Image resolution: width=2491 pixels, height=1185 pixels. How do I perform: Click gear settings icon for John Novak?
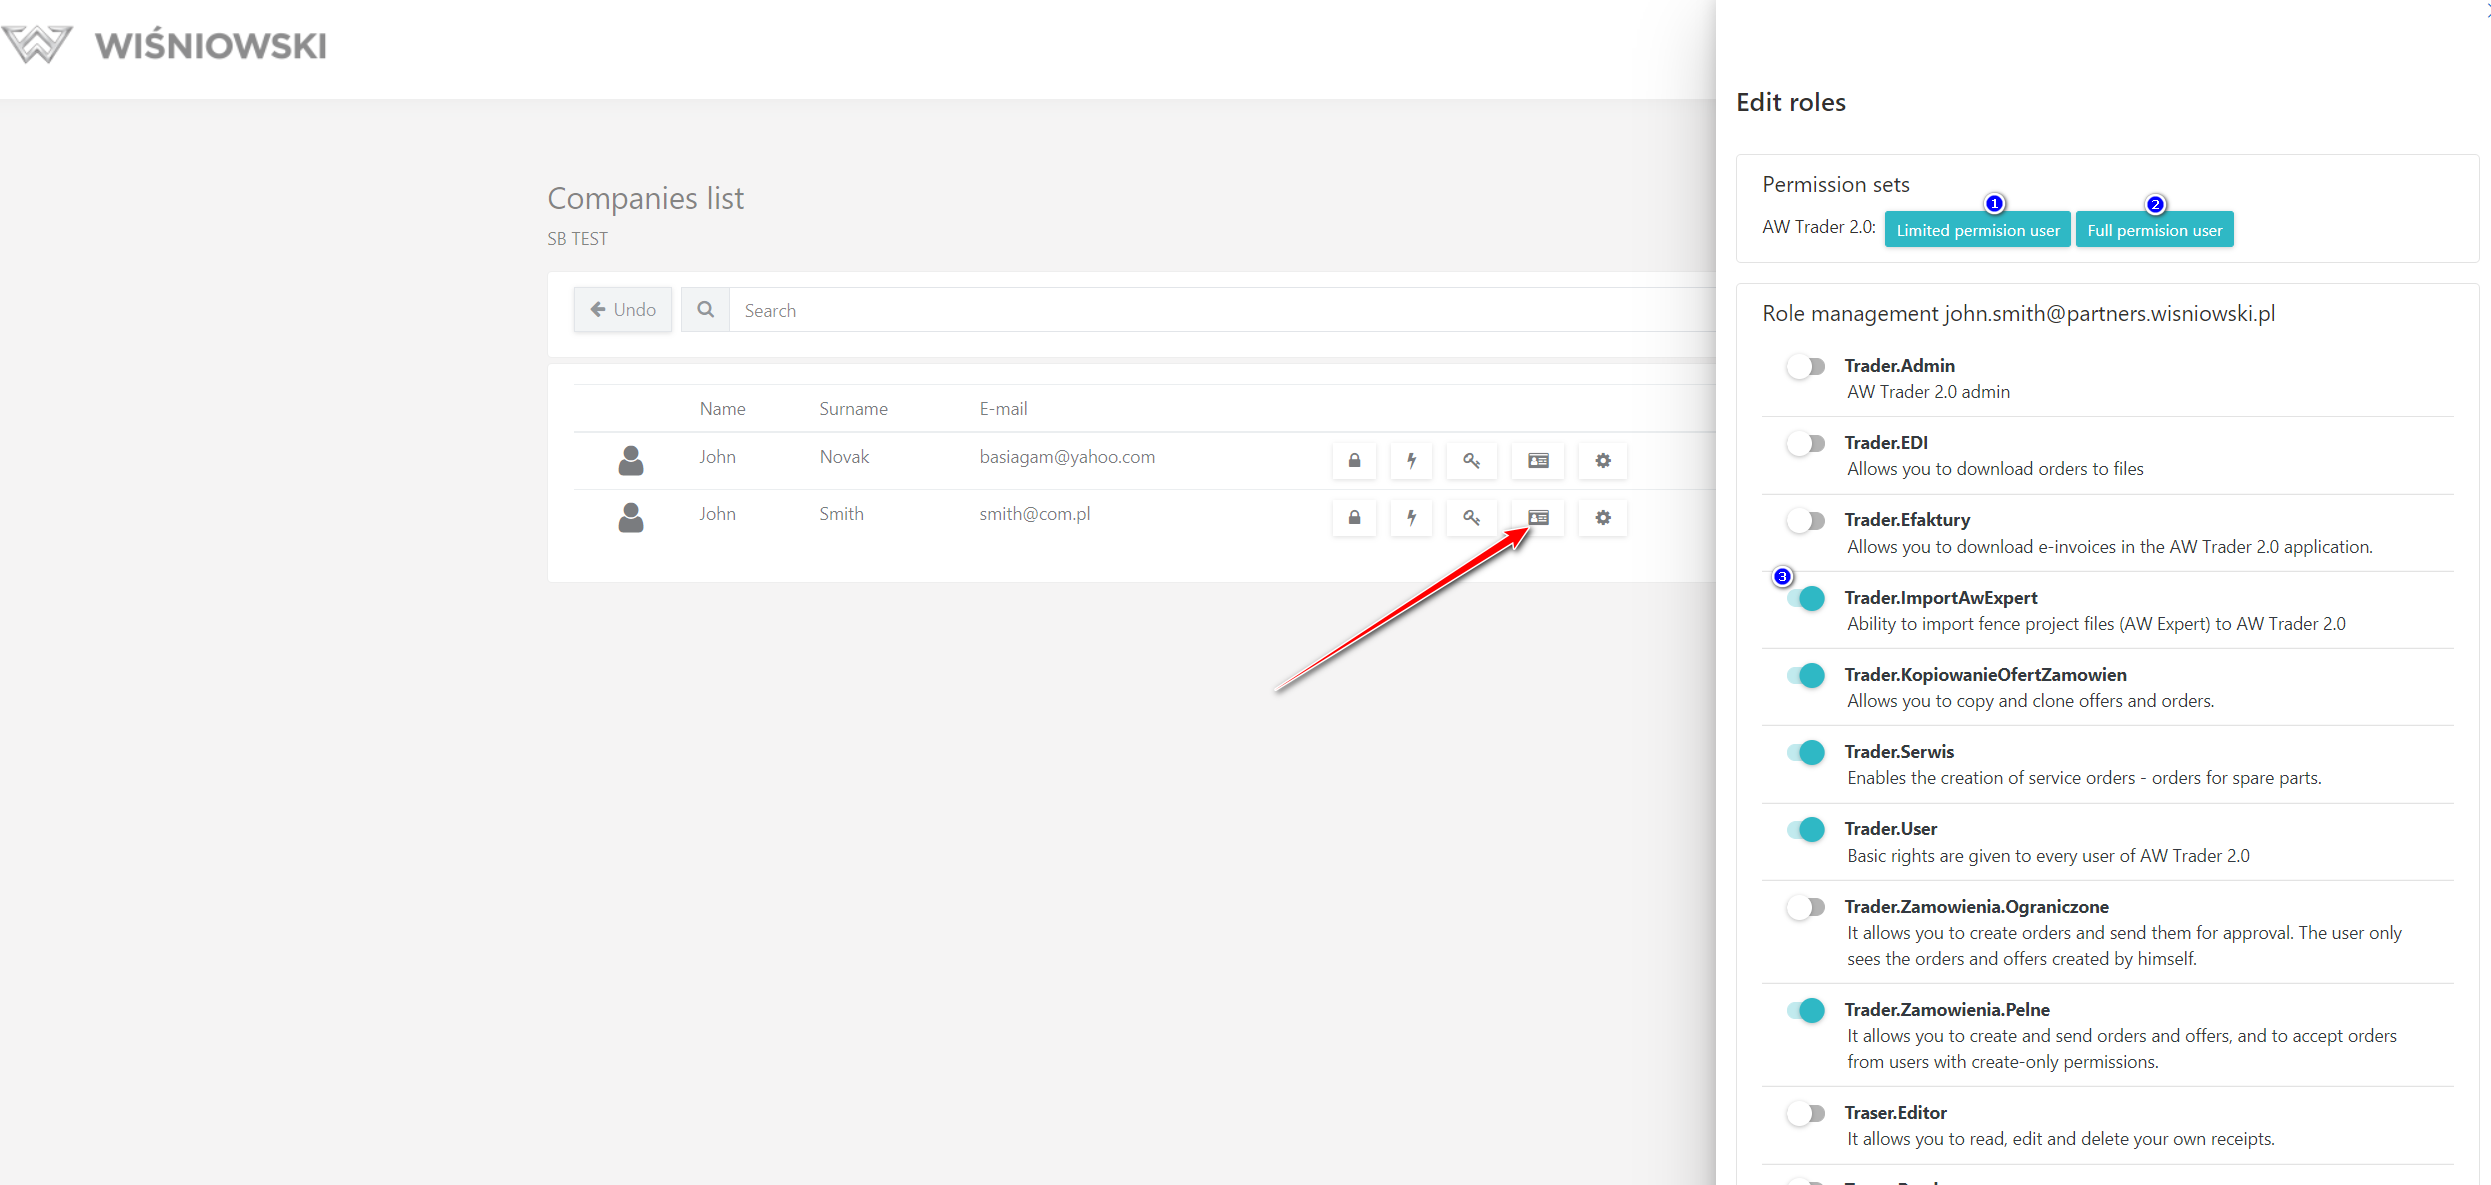tap(1603, 461)
